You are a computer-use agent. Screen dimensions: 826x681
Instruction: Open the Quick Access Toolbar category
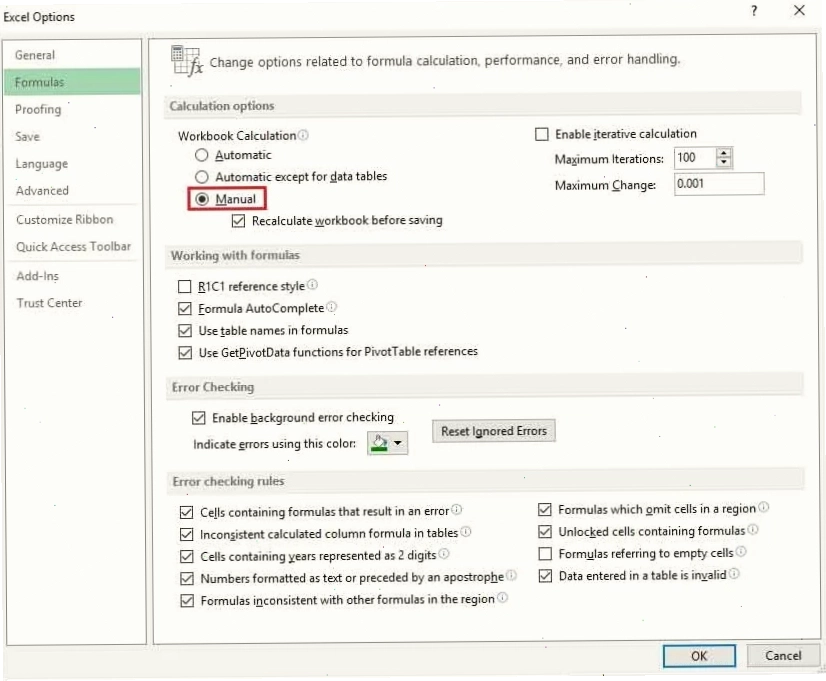pos(73,246)
